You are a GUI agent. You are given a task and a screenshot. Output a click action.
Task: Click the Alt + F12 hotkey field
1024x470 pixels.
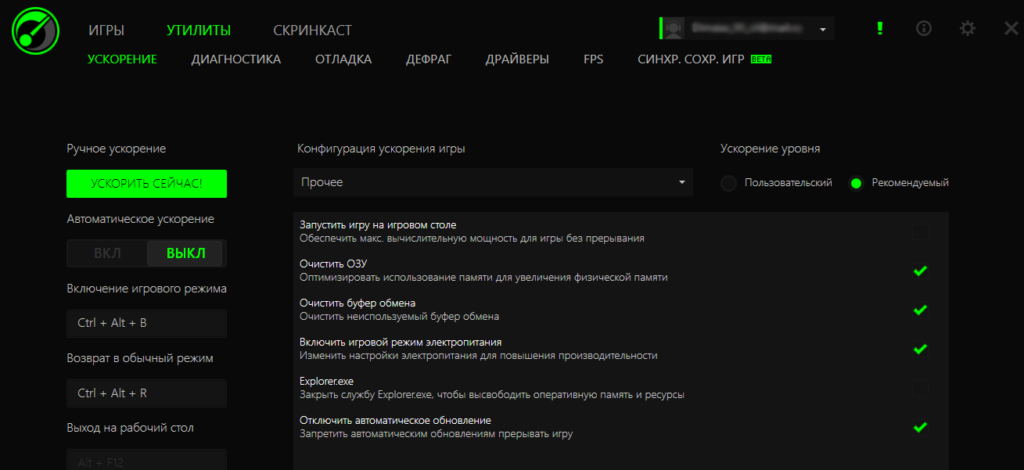[146, 460]
